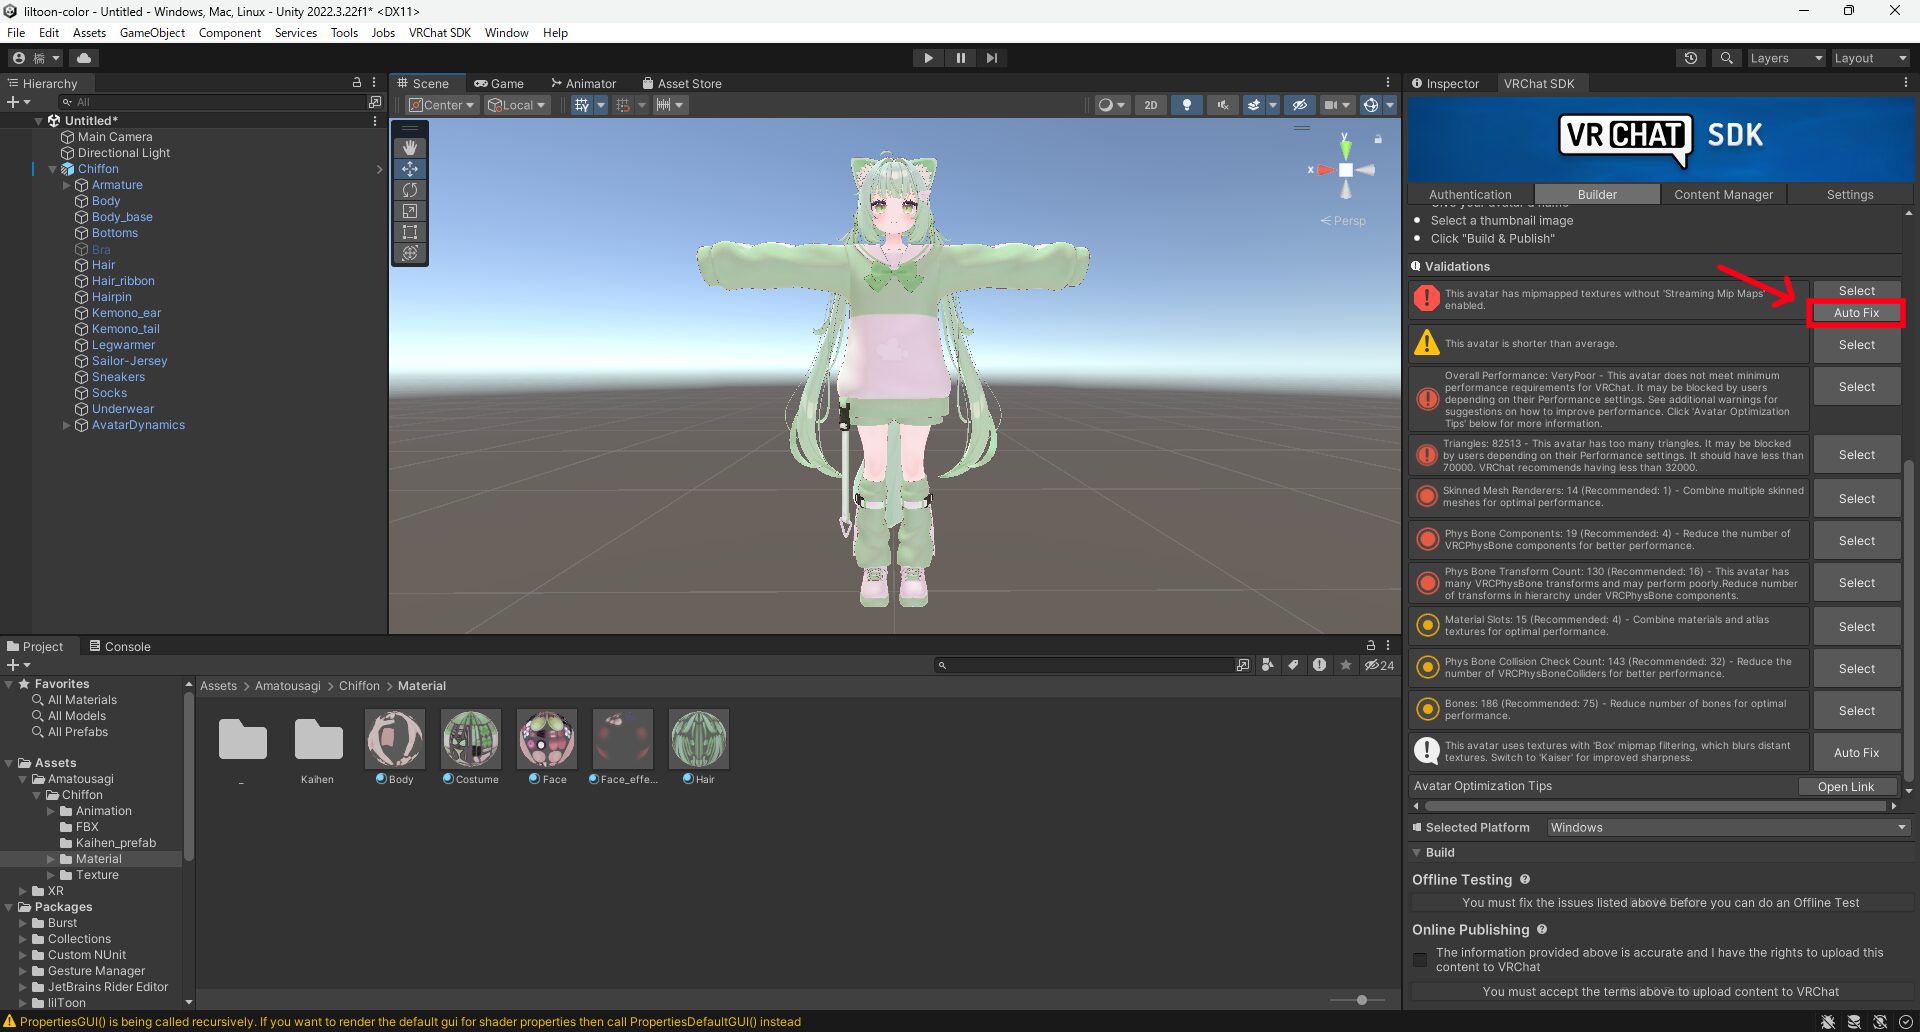Toggle scene lighting on or off
Screen dimensions: 1920x1032
(x=1187, y=104)
